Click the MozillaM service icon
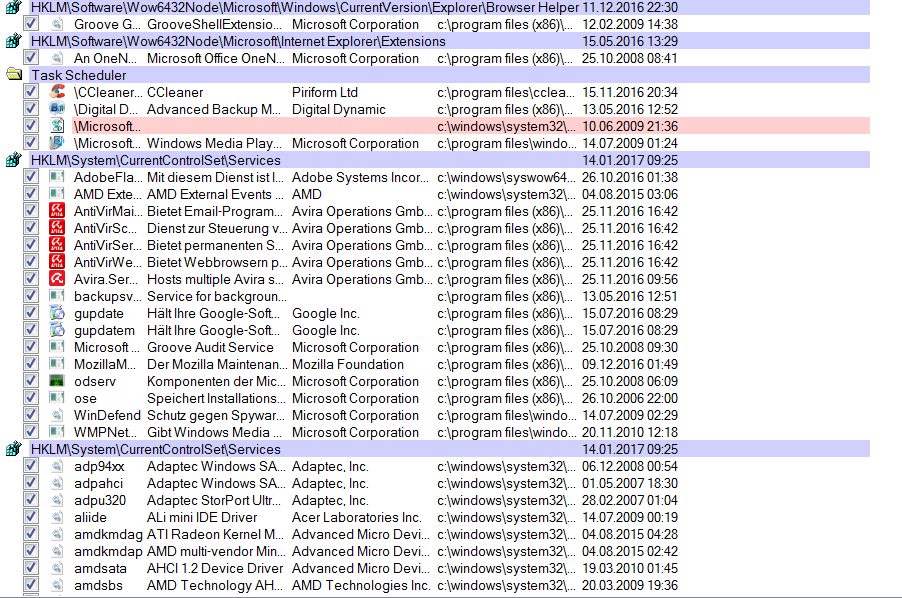Viewport: 902px width, 598px height. 57,364
